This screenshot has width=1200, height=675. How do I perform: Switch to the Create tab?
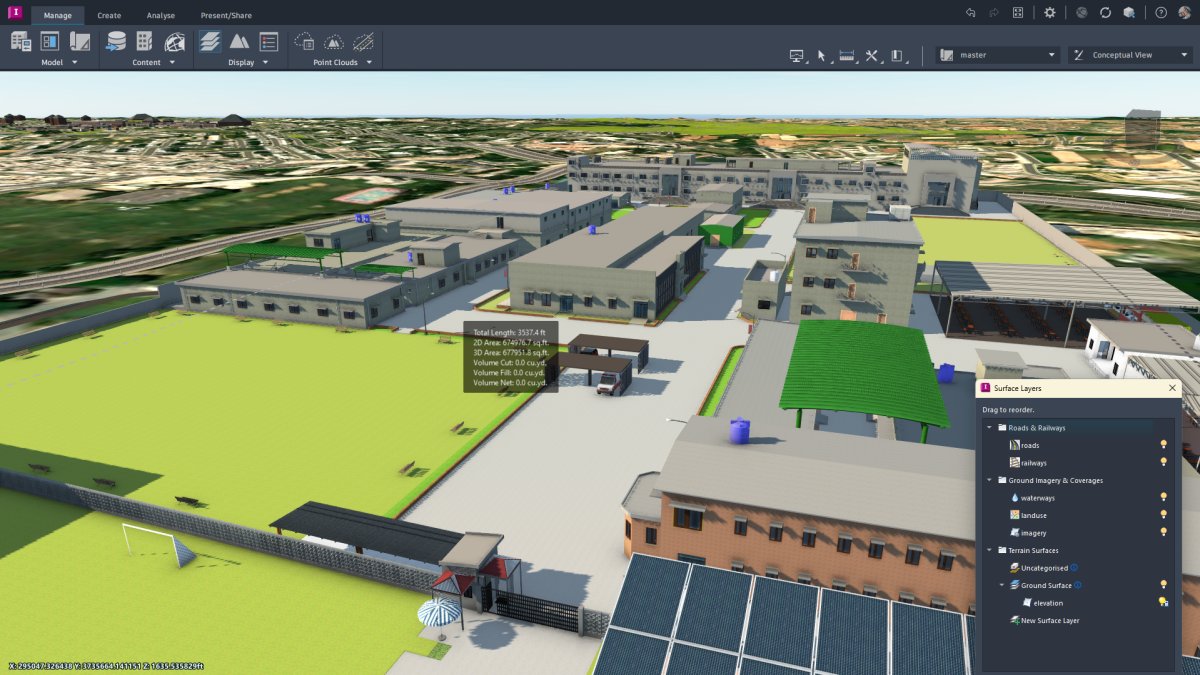[109, 15]
